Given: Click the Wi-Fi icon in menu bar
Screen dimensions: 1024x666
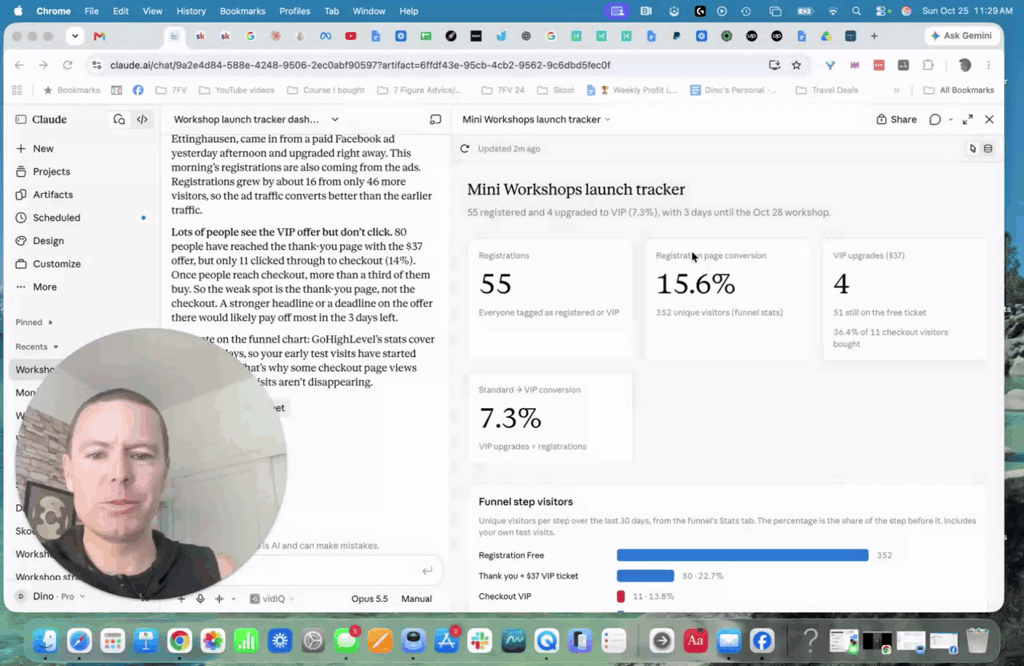Looking at the screenshot, I should point(833,11).
